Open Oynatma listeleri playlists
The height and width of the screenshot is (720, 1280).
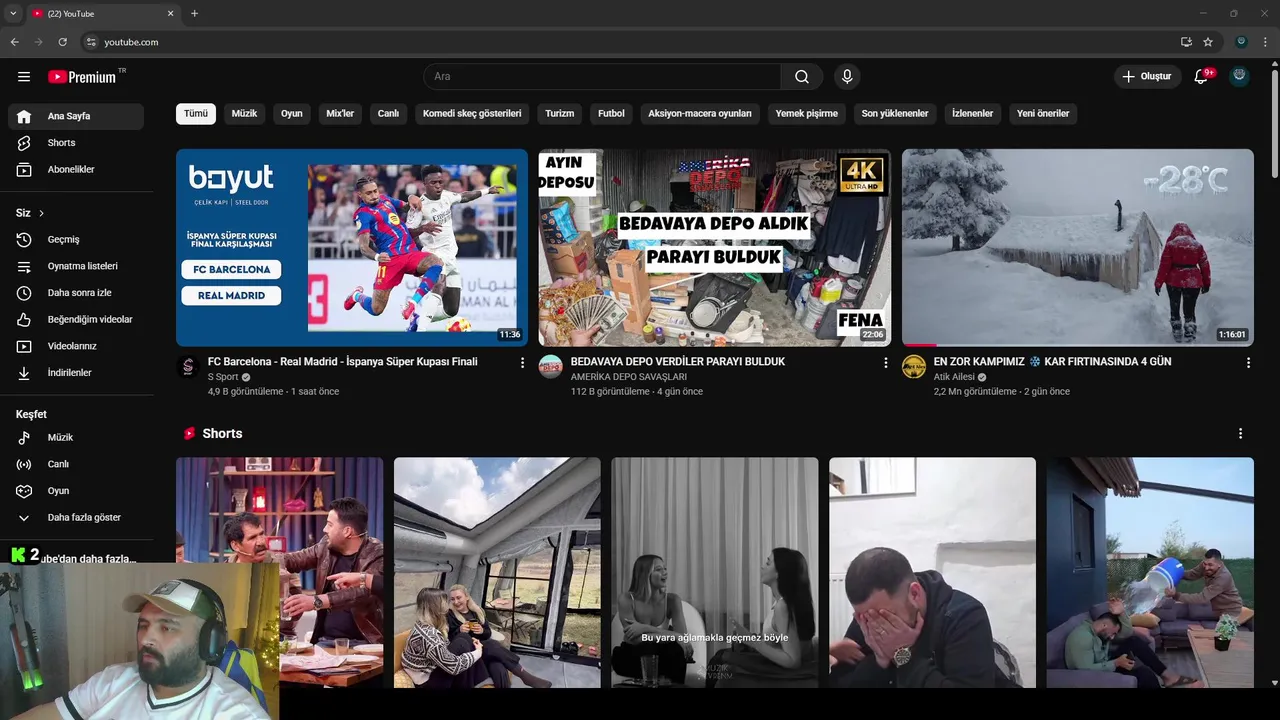point(76,266)
